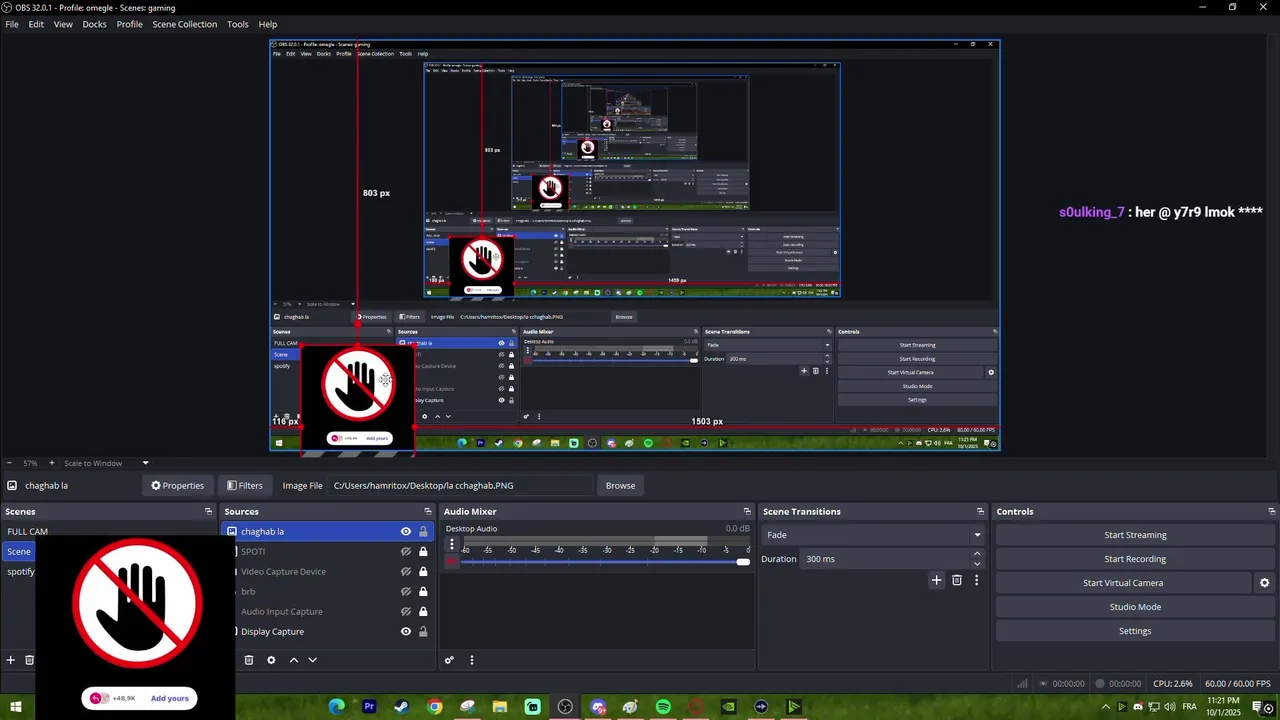
Task: Open Adobe Premiere Pro from taskbar
Action: pos(369,707)
